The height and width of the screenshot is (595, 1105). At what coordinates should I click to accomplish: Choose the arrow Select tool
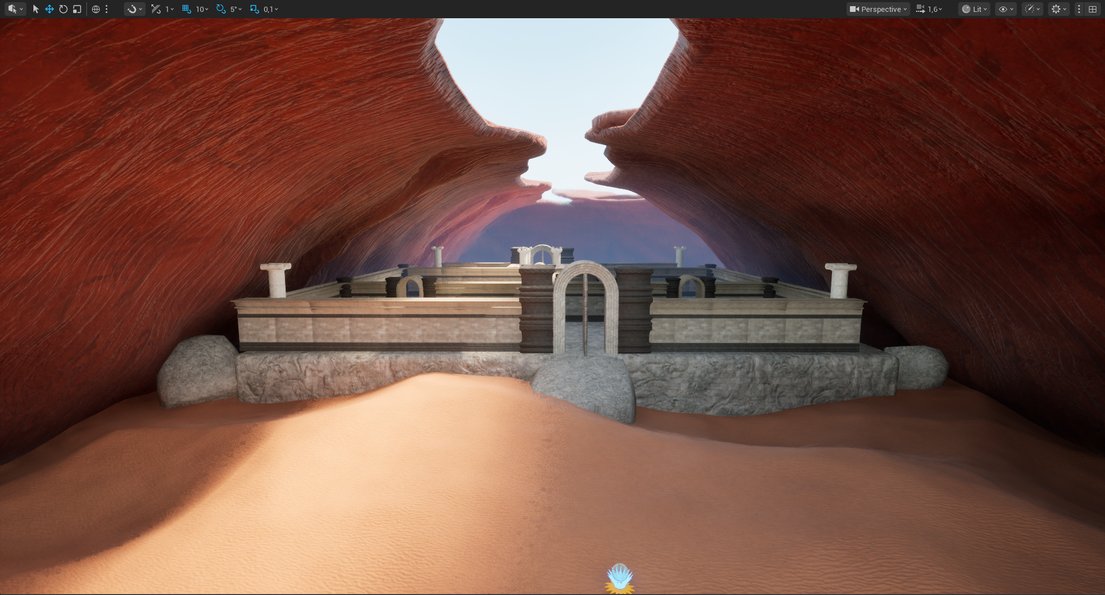coord(36,9)
